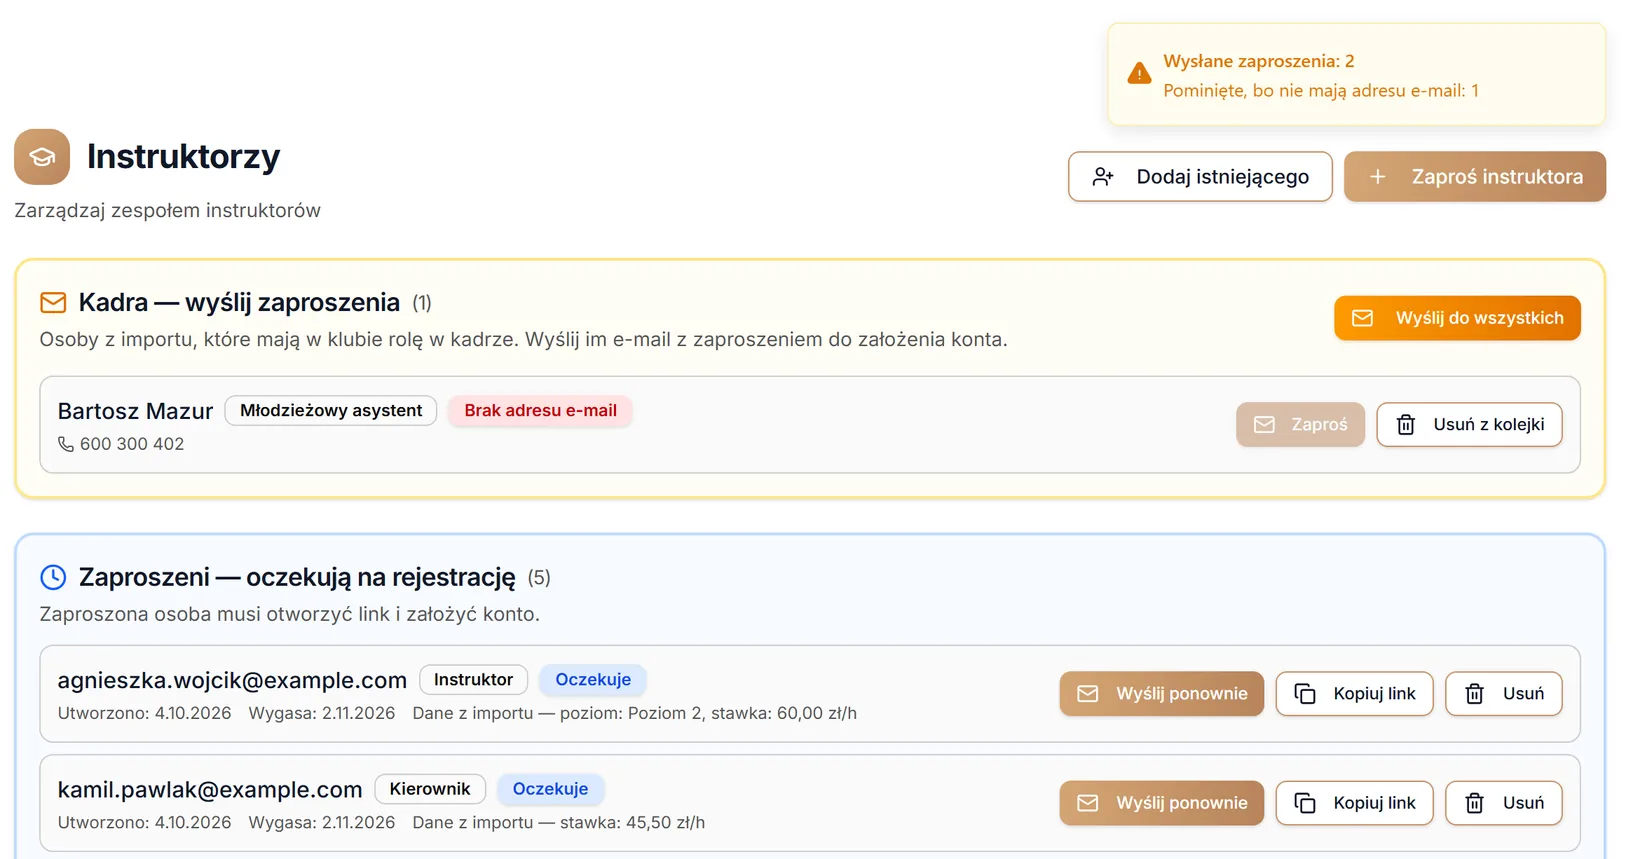Copy invitation link for kamil.pawlak@example.com
The height and width of the screenshot is (859, 1640).
point(1354,803)
